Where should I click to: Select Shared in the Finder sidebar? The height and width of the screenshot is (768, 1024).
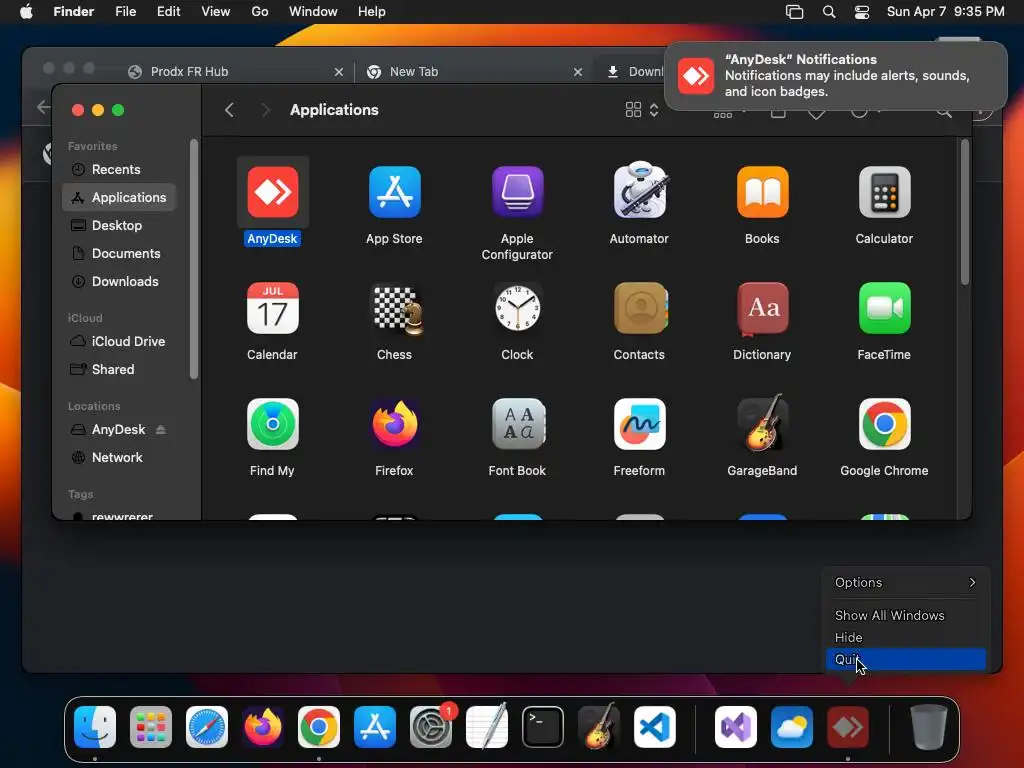click(x=119, y=370)
